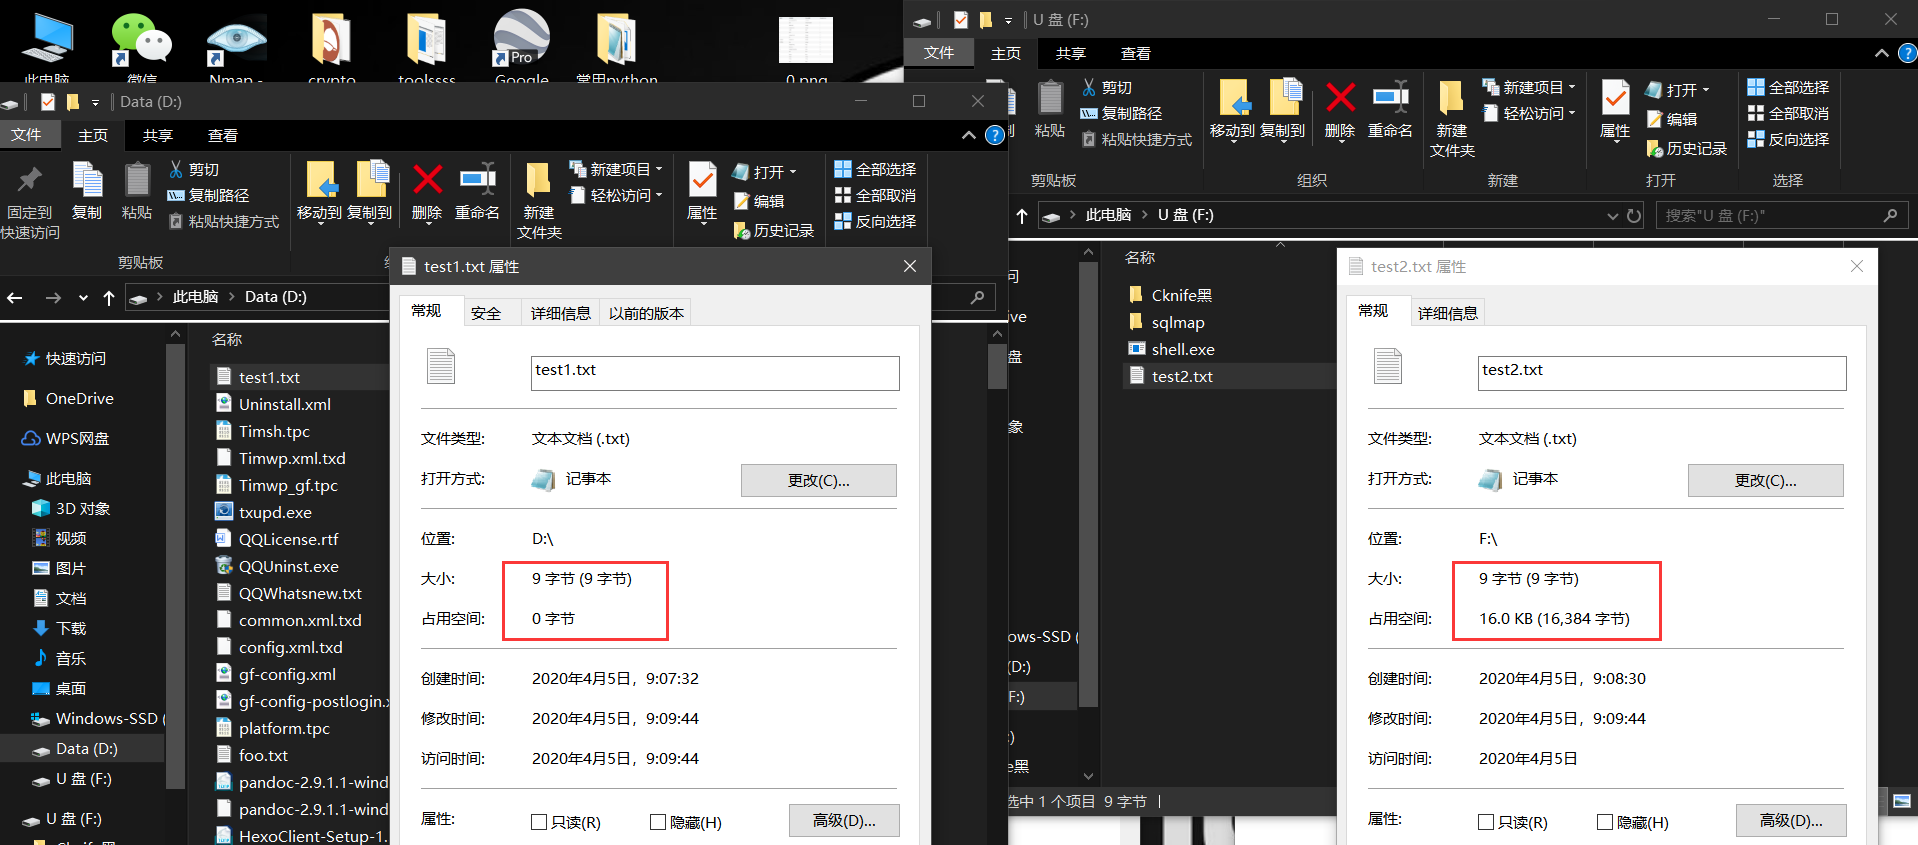Screen dimensions: 1918x845
Task: Switch to Previous versions tab in test1.txt properties
Action: point(646,313)
